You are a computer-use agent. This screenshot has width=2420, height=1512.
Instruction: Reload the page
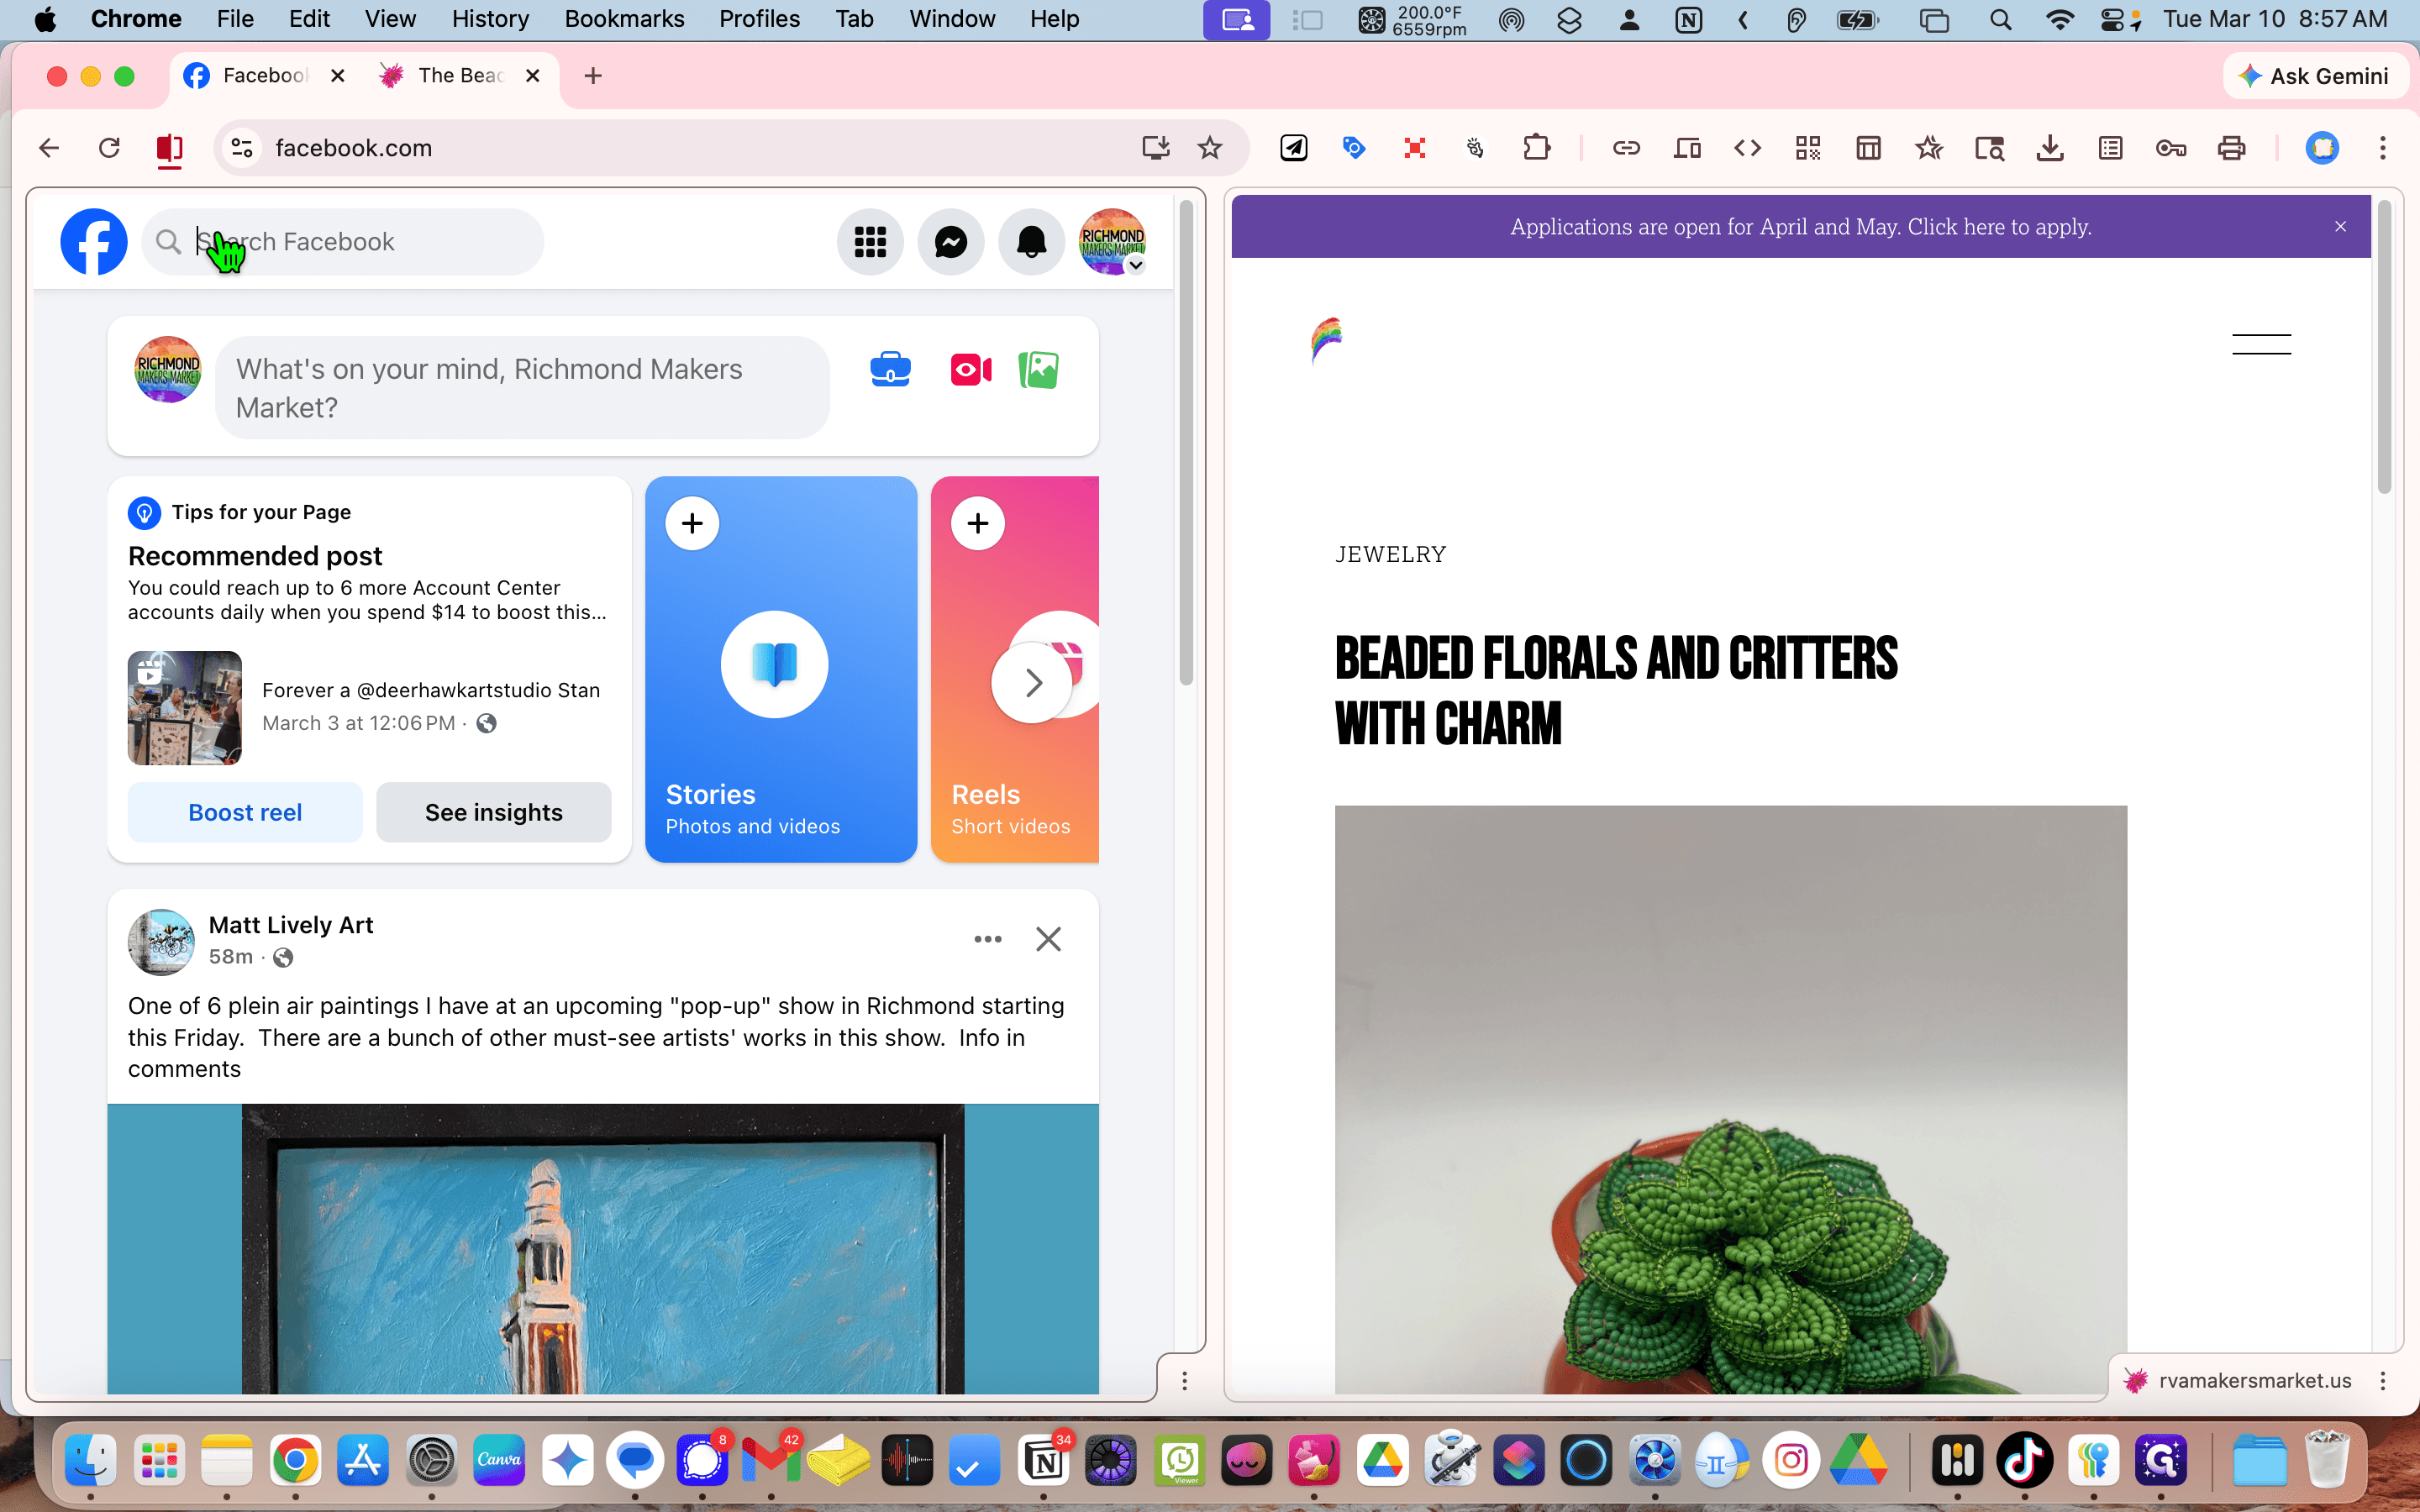tap(109, 148)
